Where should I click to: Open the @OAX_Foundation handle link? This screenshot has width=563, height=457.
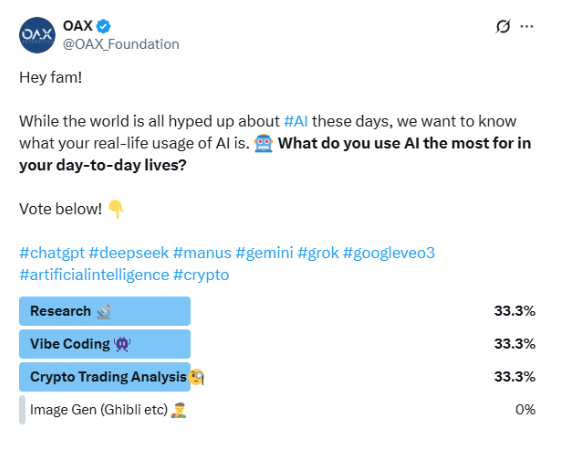121,44
